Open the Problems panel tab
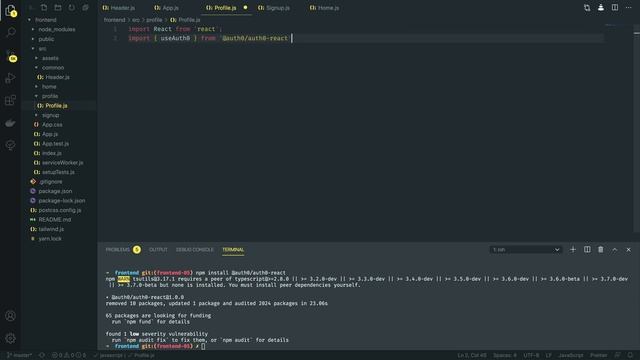The image size is (640, 360). click(123, 249)
